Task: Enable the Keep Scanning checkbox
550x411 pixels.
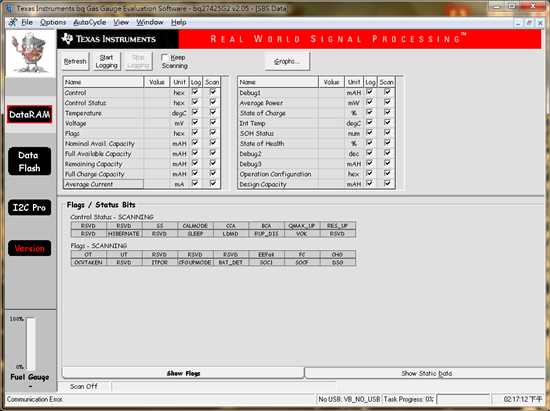Action: [x=164, y=57]
